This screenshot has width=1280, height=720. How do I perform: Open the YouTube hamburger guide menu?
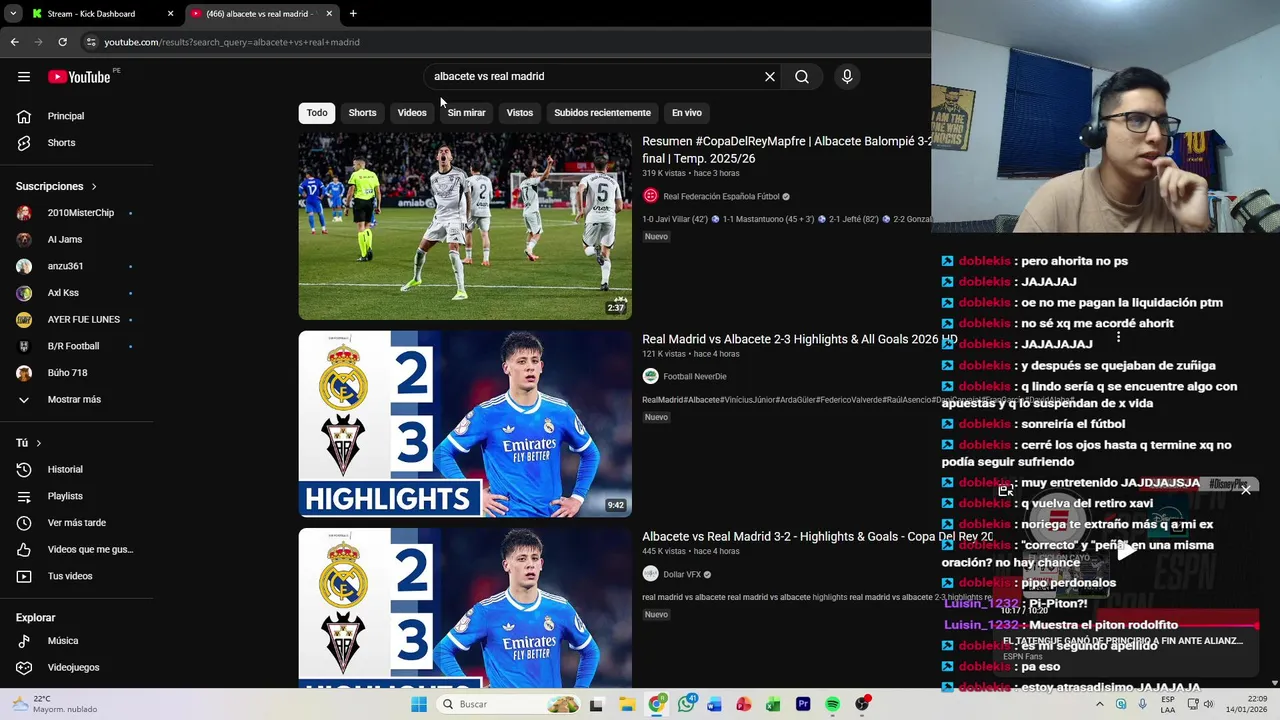point(24,77)
